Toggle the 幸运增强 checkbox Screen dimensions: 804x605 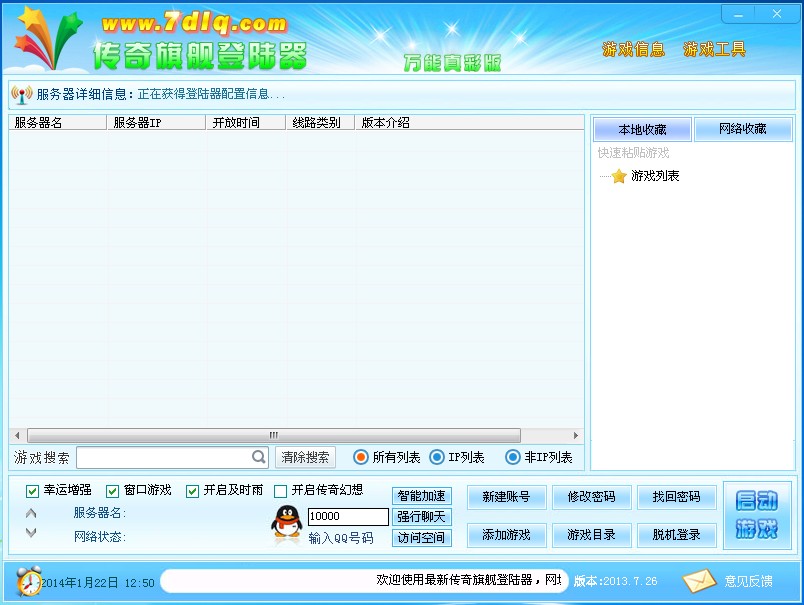(x=32, y=491)
